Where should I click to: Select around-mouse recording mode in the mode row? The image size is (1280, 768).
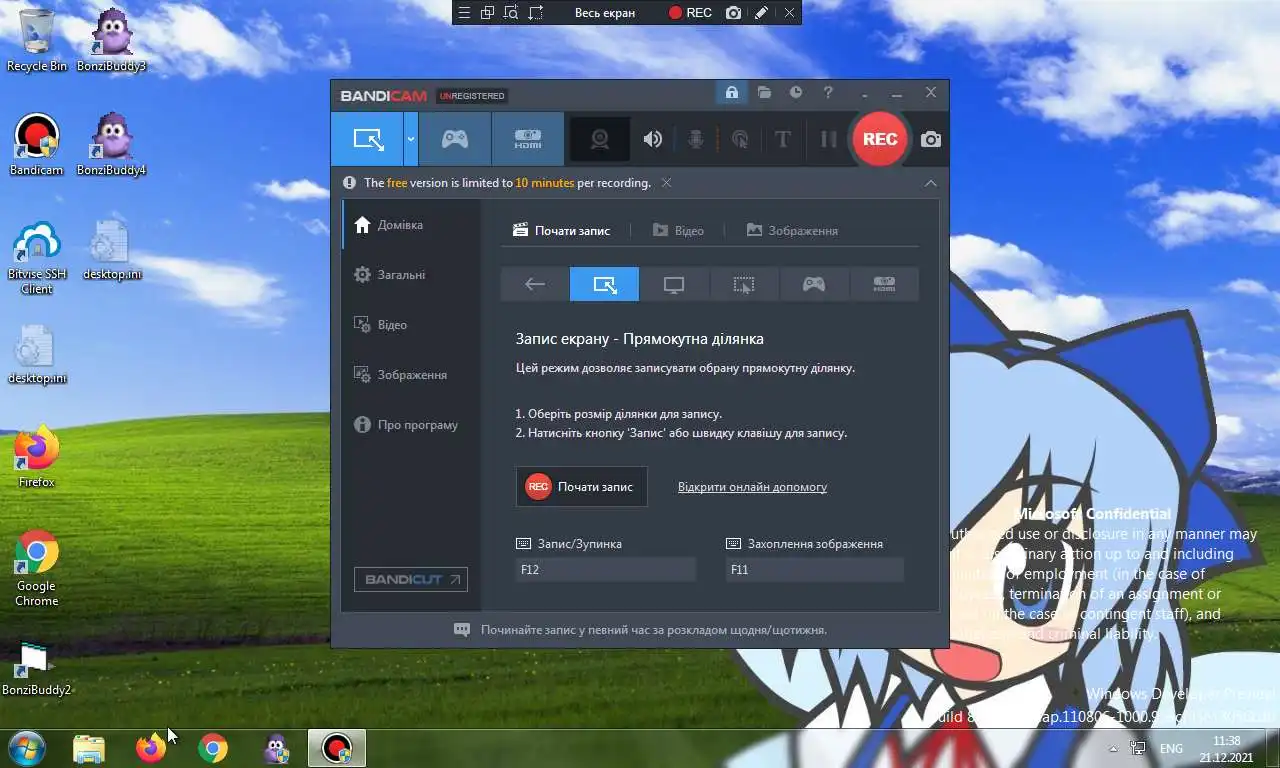pos(744,284)
